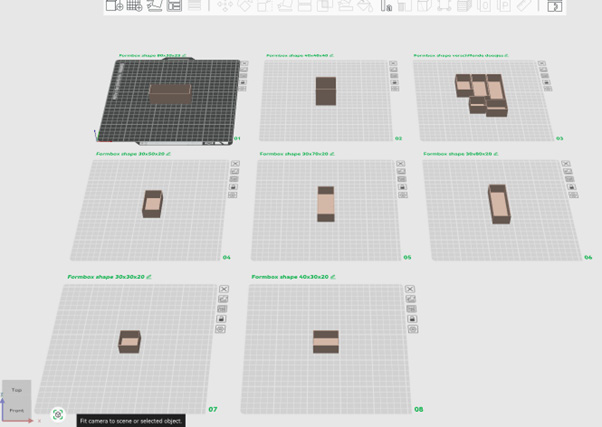Open the Support painting tool

[345, 5]
